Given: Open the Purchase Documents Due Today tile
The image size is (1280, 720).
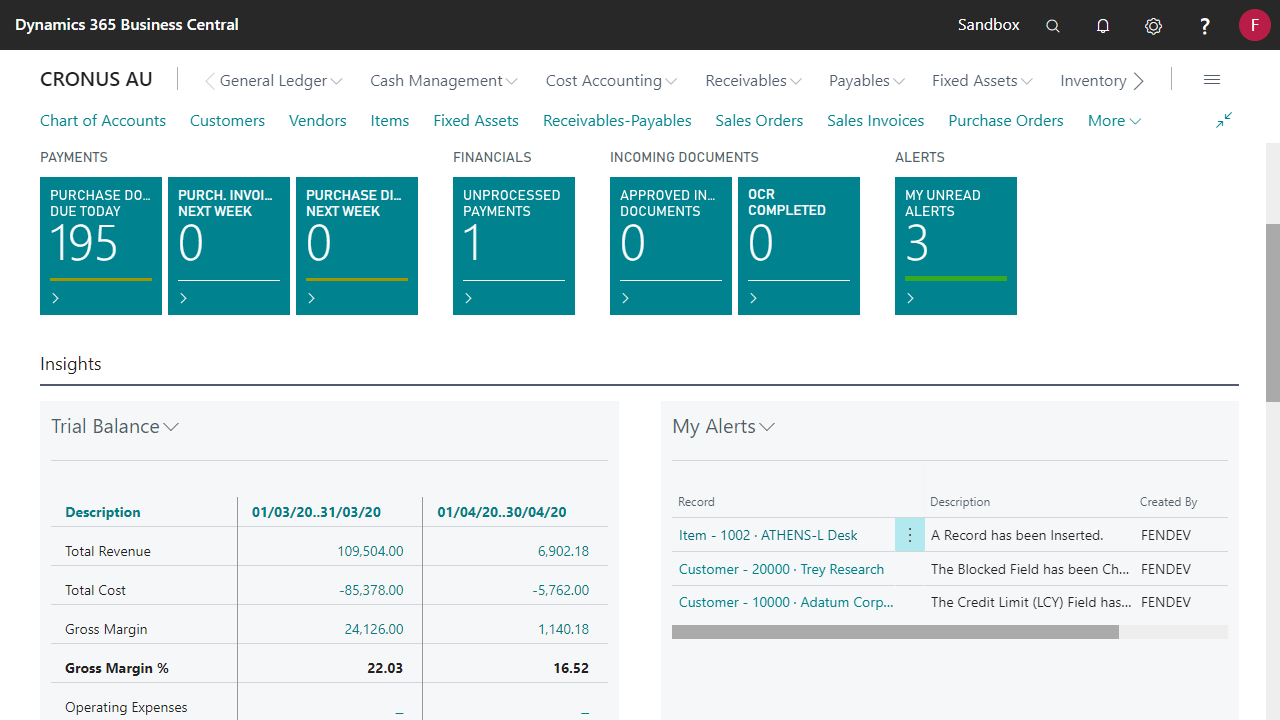Looking at the screenshot, I should pyautogui.click(x=101, y=246).
